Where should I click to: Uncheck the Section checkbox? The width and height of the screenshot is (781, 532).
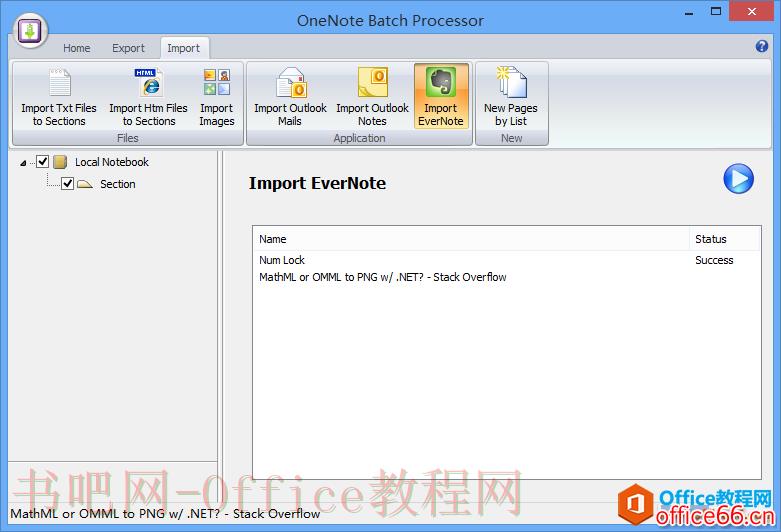pos(67,184)
